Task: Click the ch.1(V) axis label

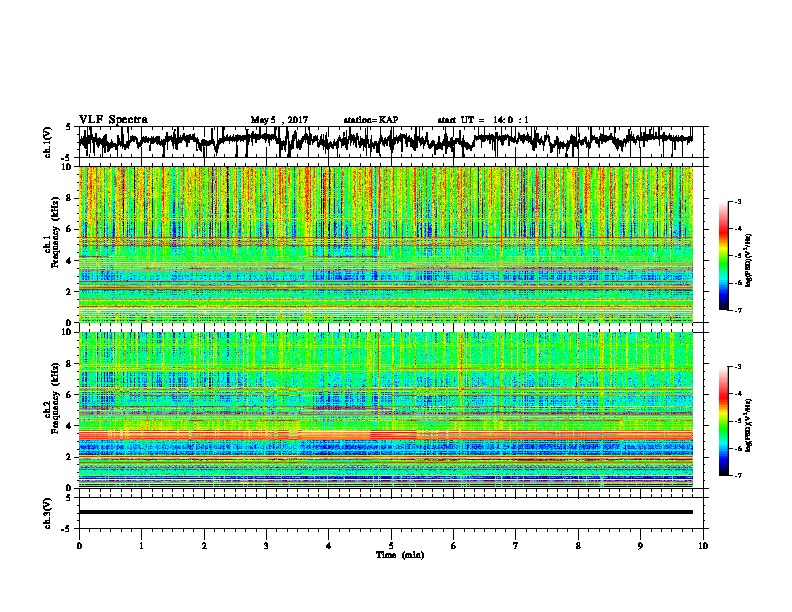Action: point(48,142)
